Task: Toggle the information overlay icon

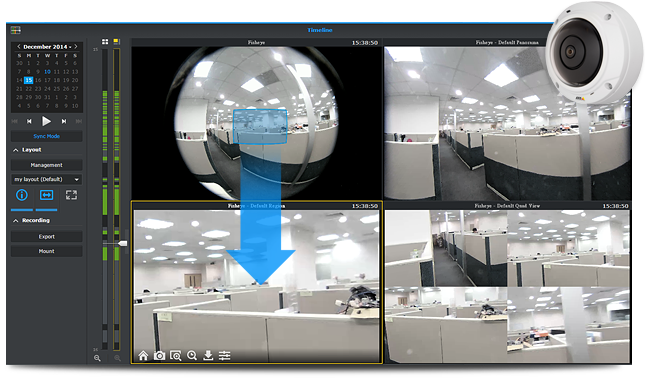Action: [22, 195]
